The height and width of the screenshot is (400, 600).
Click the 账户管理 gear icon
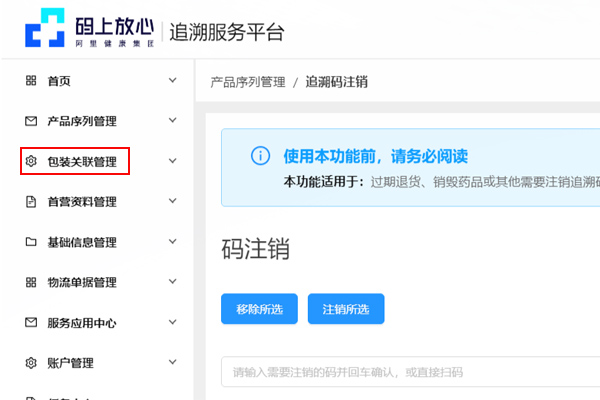[x=30, y=363]
